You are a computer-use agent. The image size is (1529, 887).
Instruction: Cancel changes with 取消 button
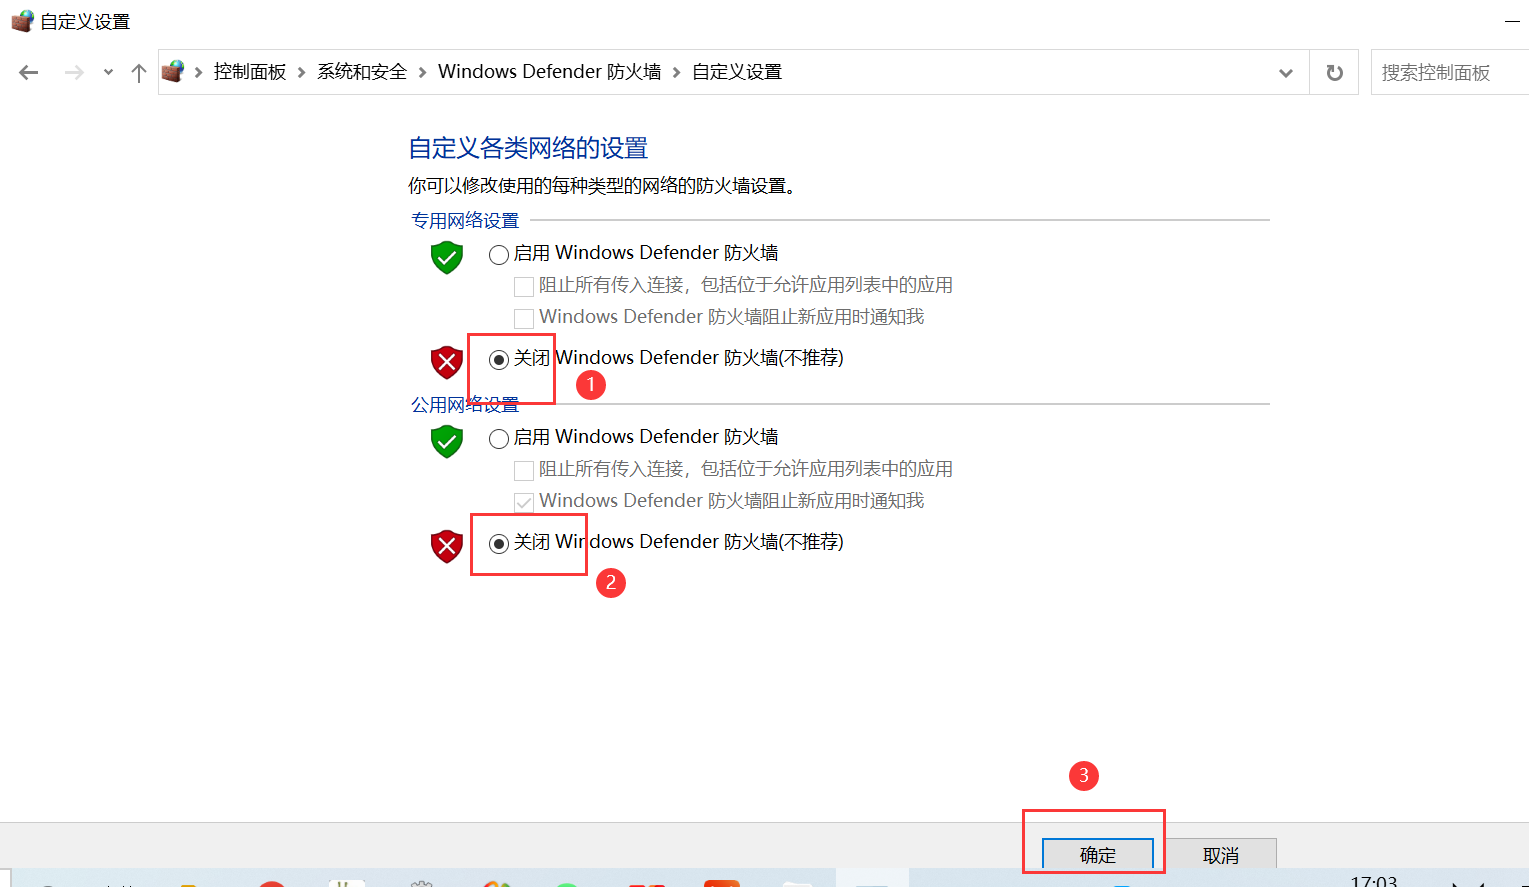pos(1221,854)
